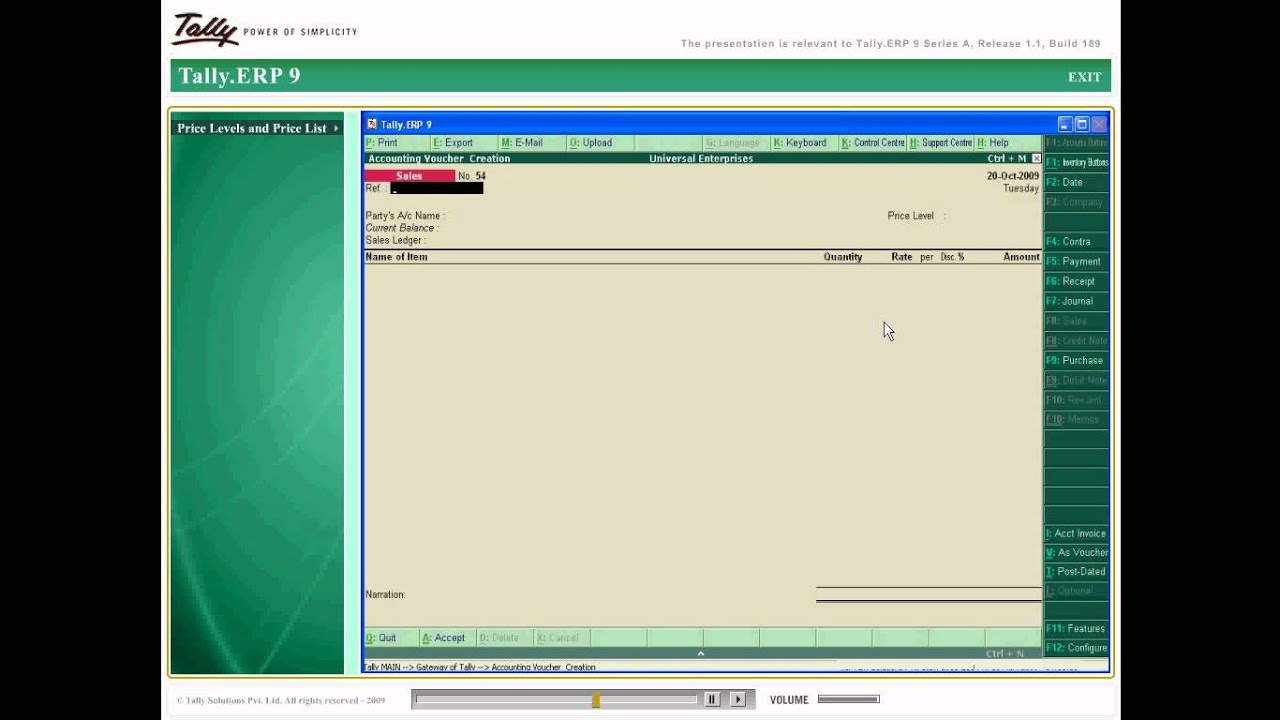Adjust the VOLUME slider

[x=848, y=699]
